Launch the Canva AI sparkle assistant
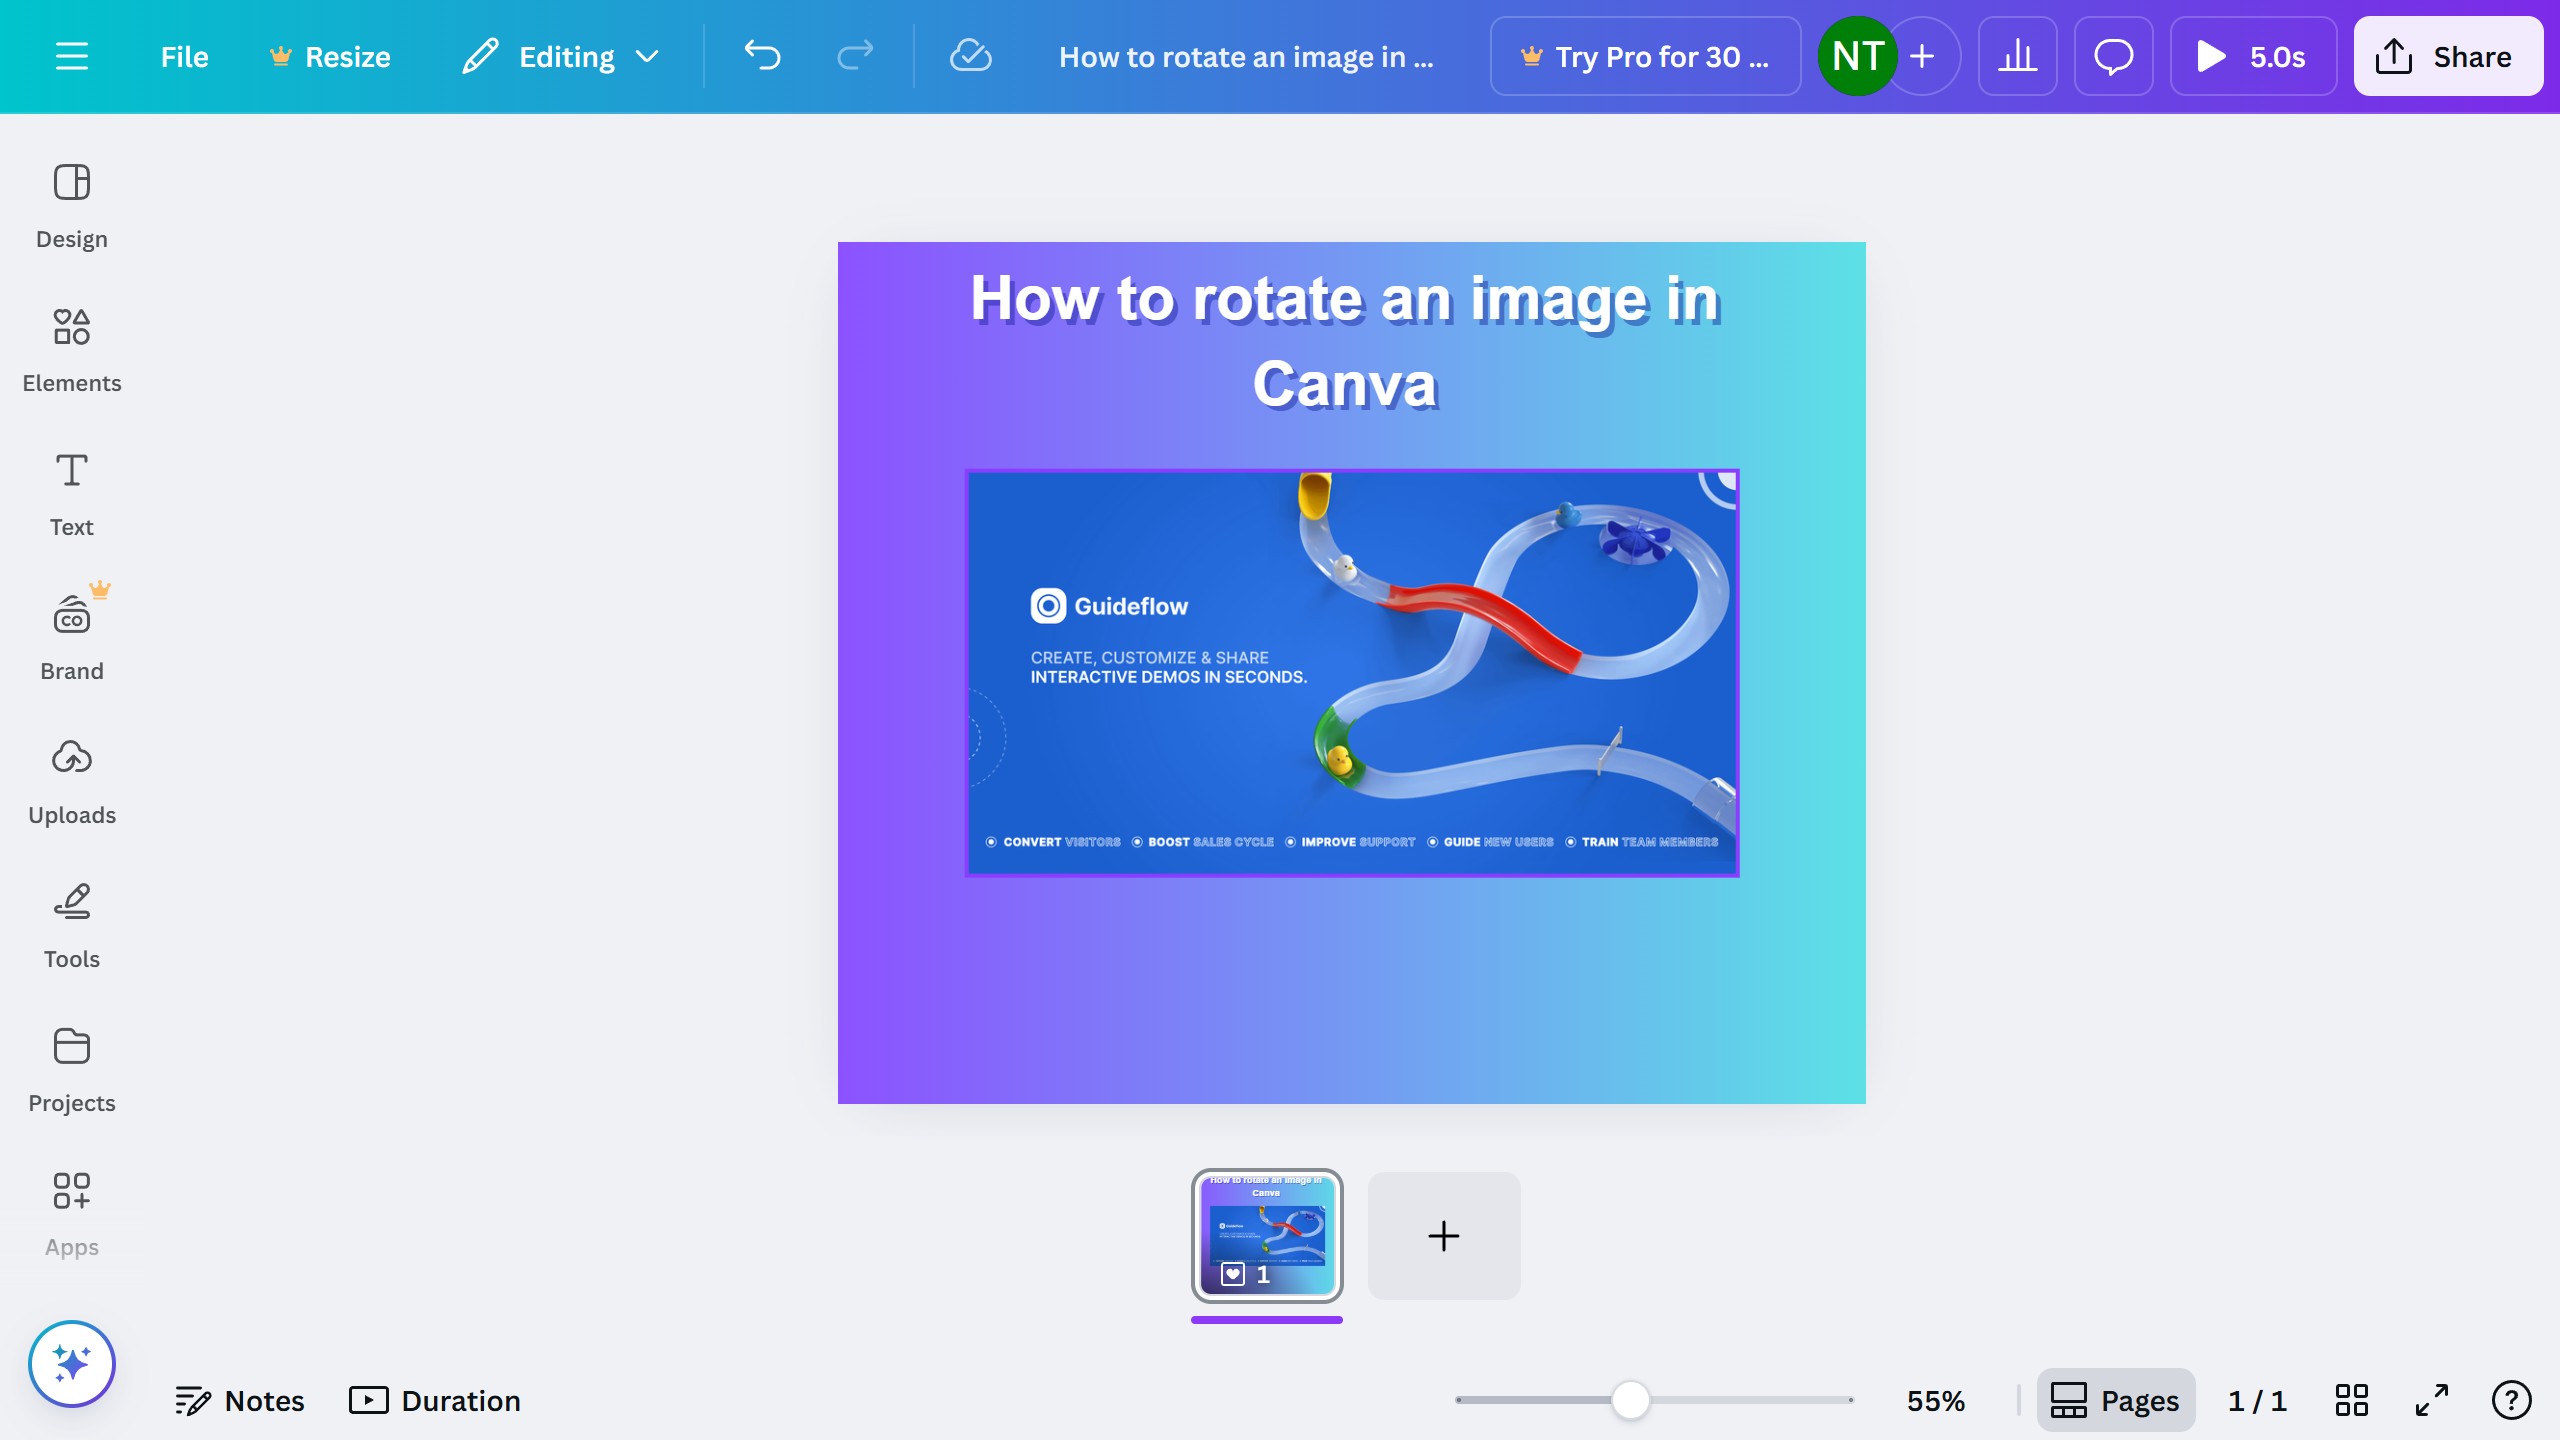 (x=71, y=1364)
